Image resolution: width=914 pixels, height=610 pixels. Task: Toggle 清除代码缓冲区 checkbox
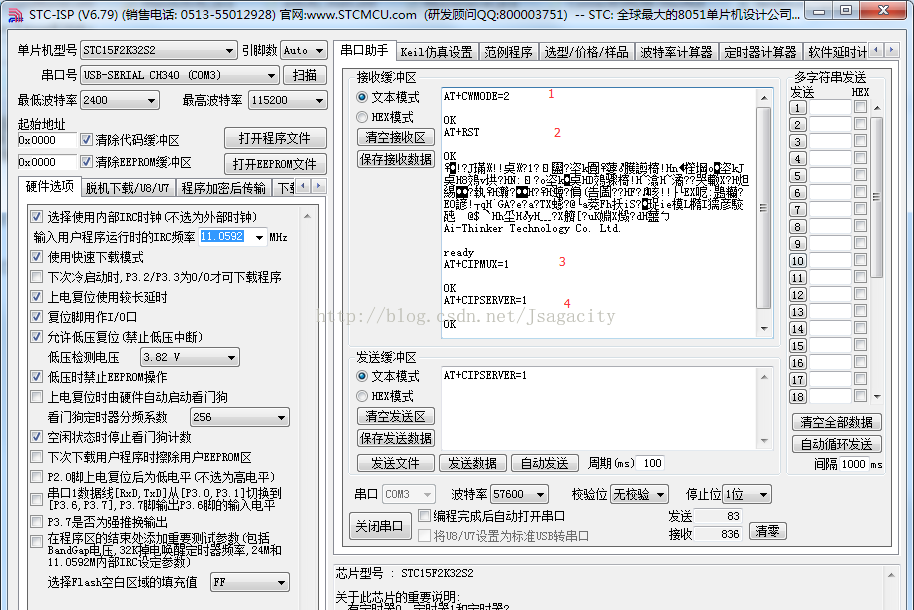click(x=86, y=140)
